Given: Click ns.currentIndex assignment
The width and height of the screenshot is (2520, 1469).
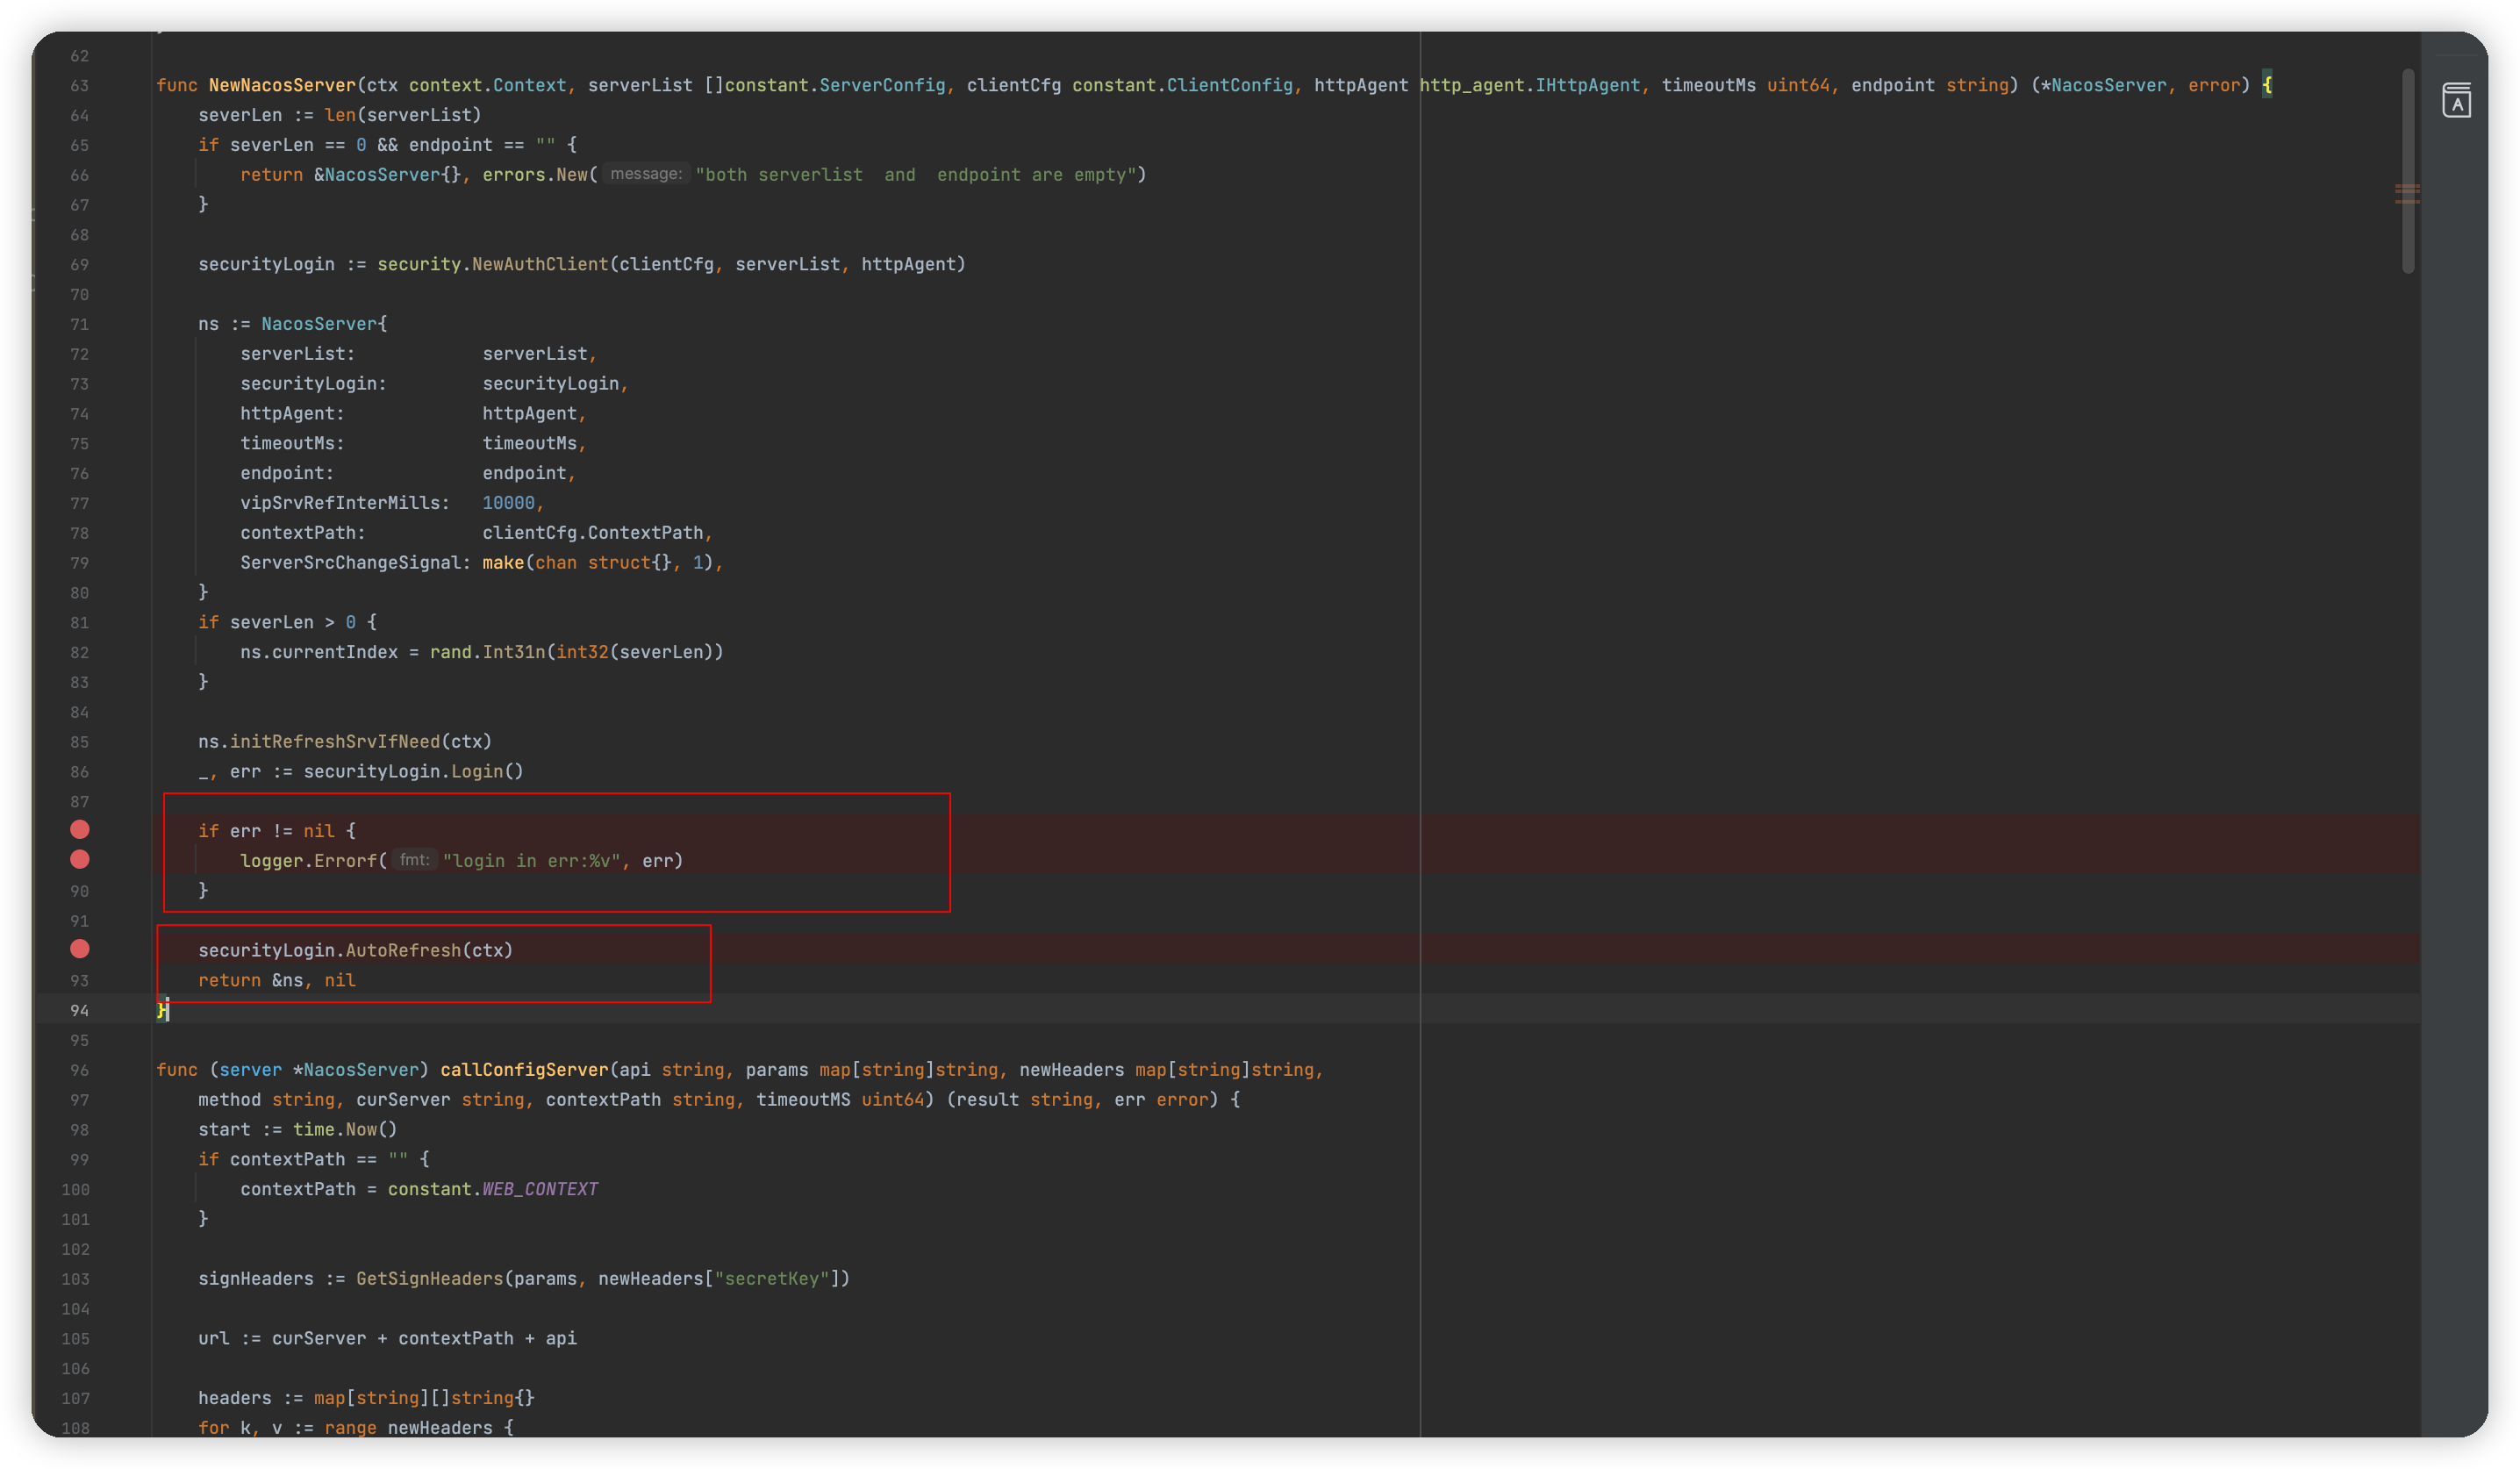Looking at the screenshot, I should pyautogui.click(x=319, y=652).
